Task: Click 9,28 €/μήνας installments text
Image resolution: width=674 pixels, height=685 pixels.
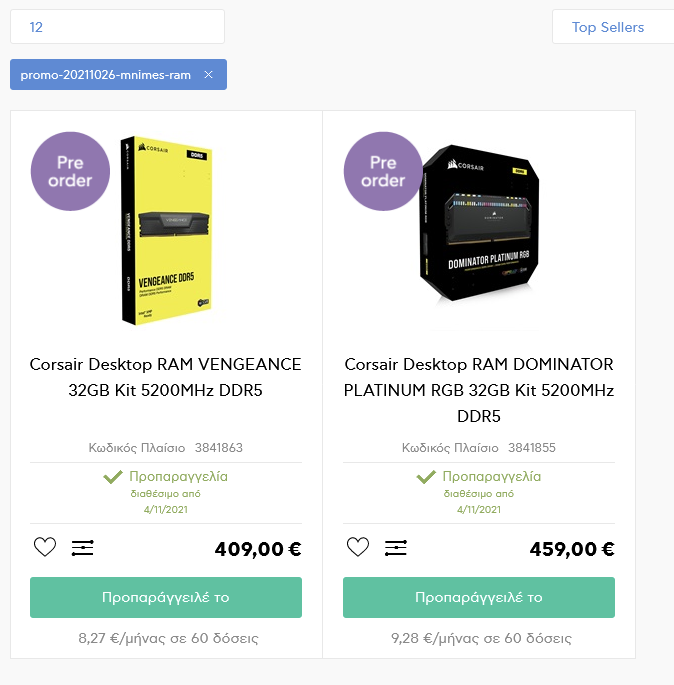Action: pos(481,638)
